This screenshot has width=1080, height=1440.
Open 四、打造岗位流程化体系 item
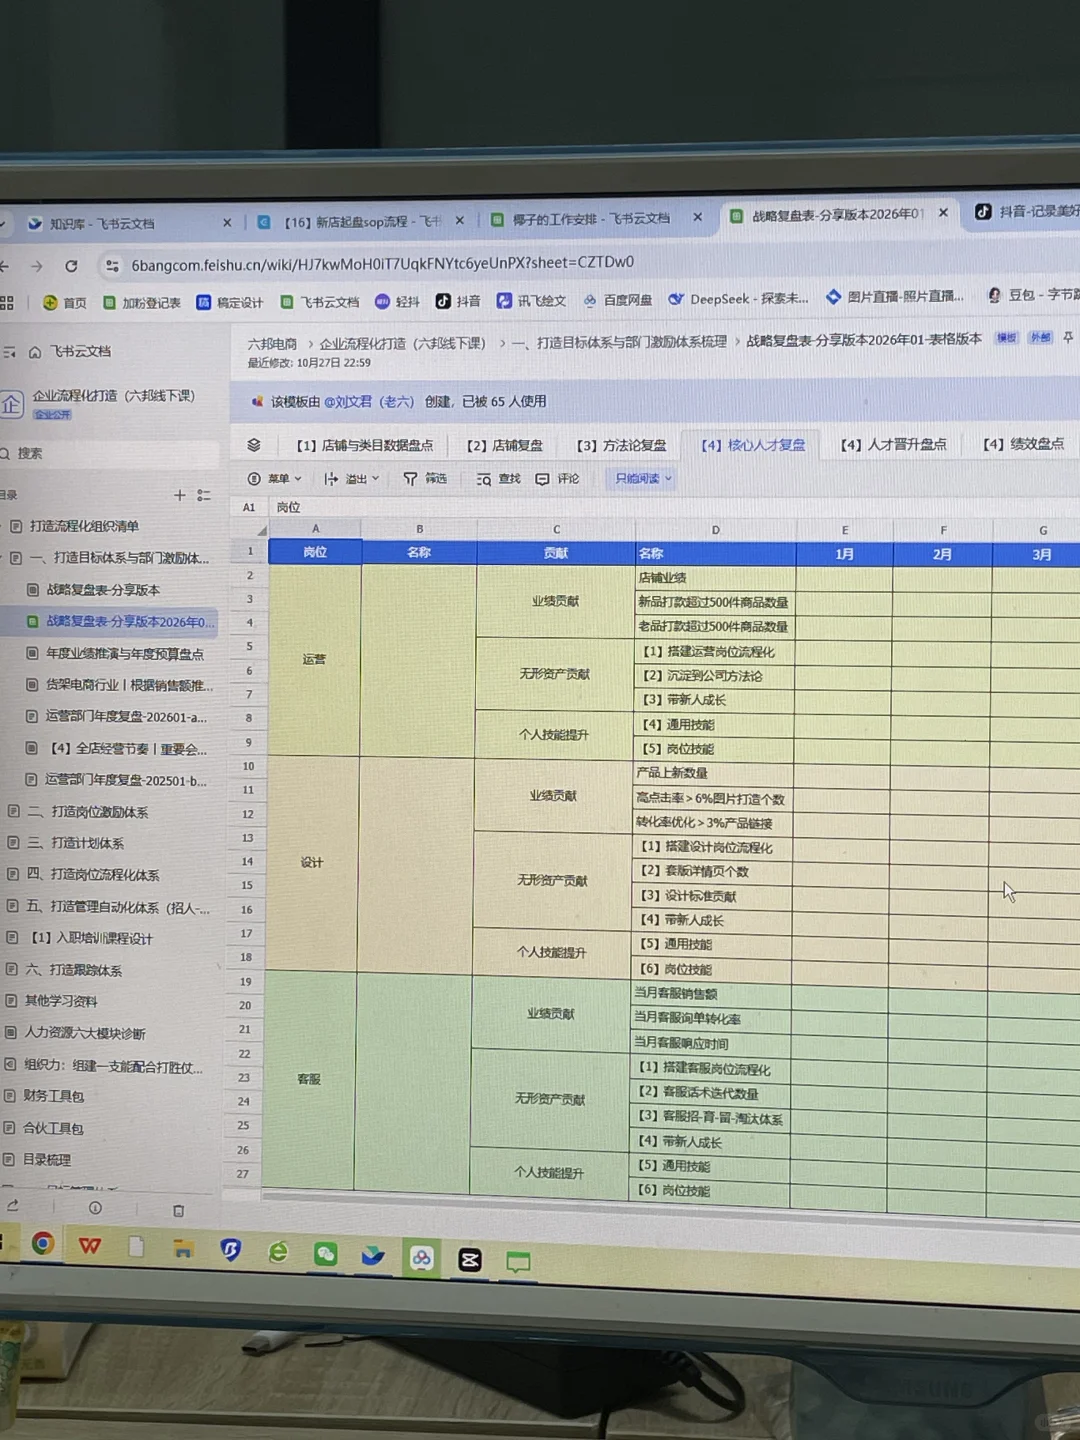tap(92, 874)
